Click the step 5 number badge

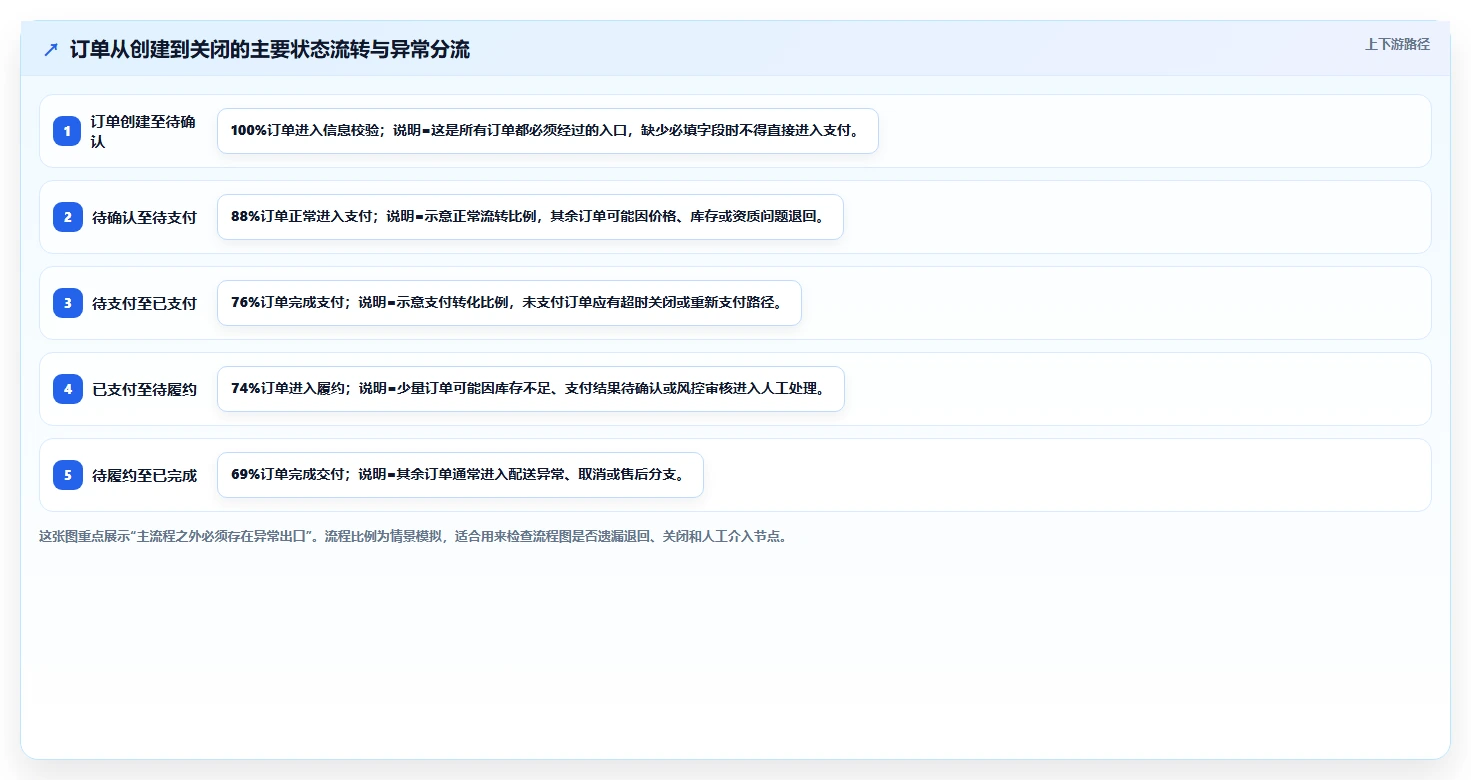67,475
